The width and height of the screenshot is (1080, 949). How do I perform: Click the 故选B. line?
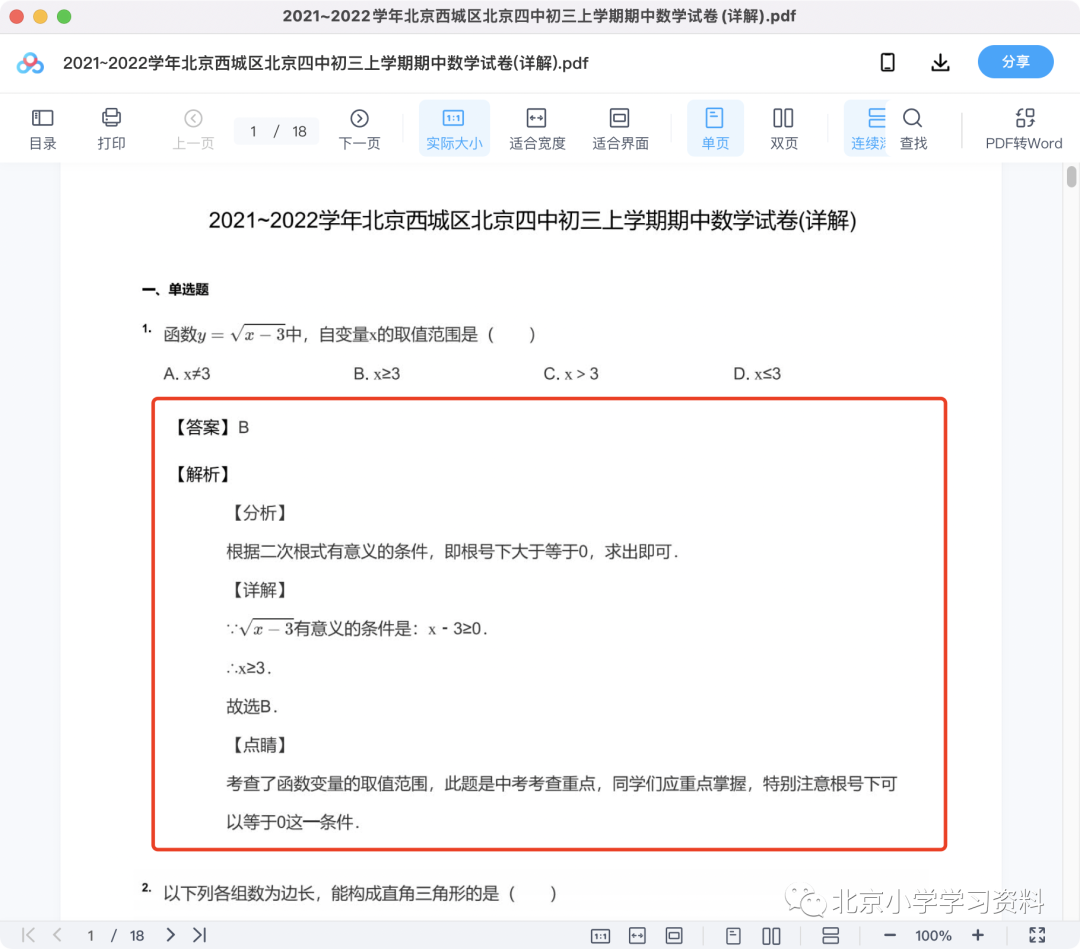(x=251, y=706)
